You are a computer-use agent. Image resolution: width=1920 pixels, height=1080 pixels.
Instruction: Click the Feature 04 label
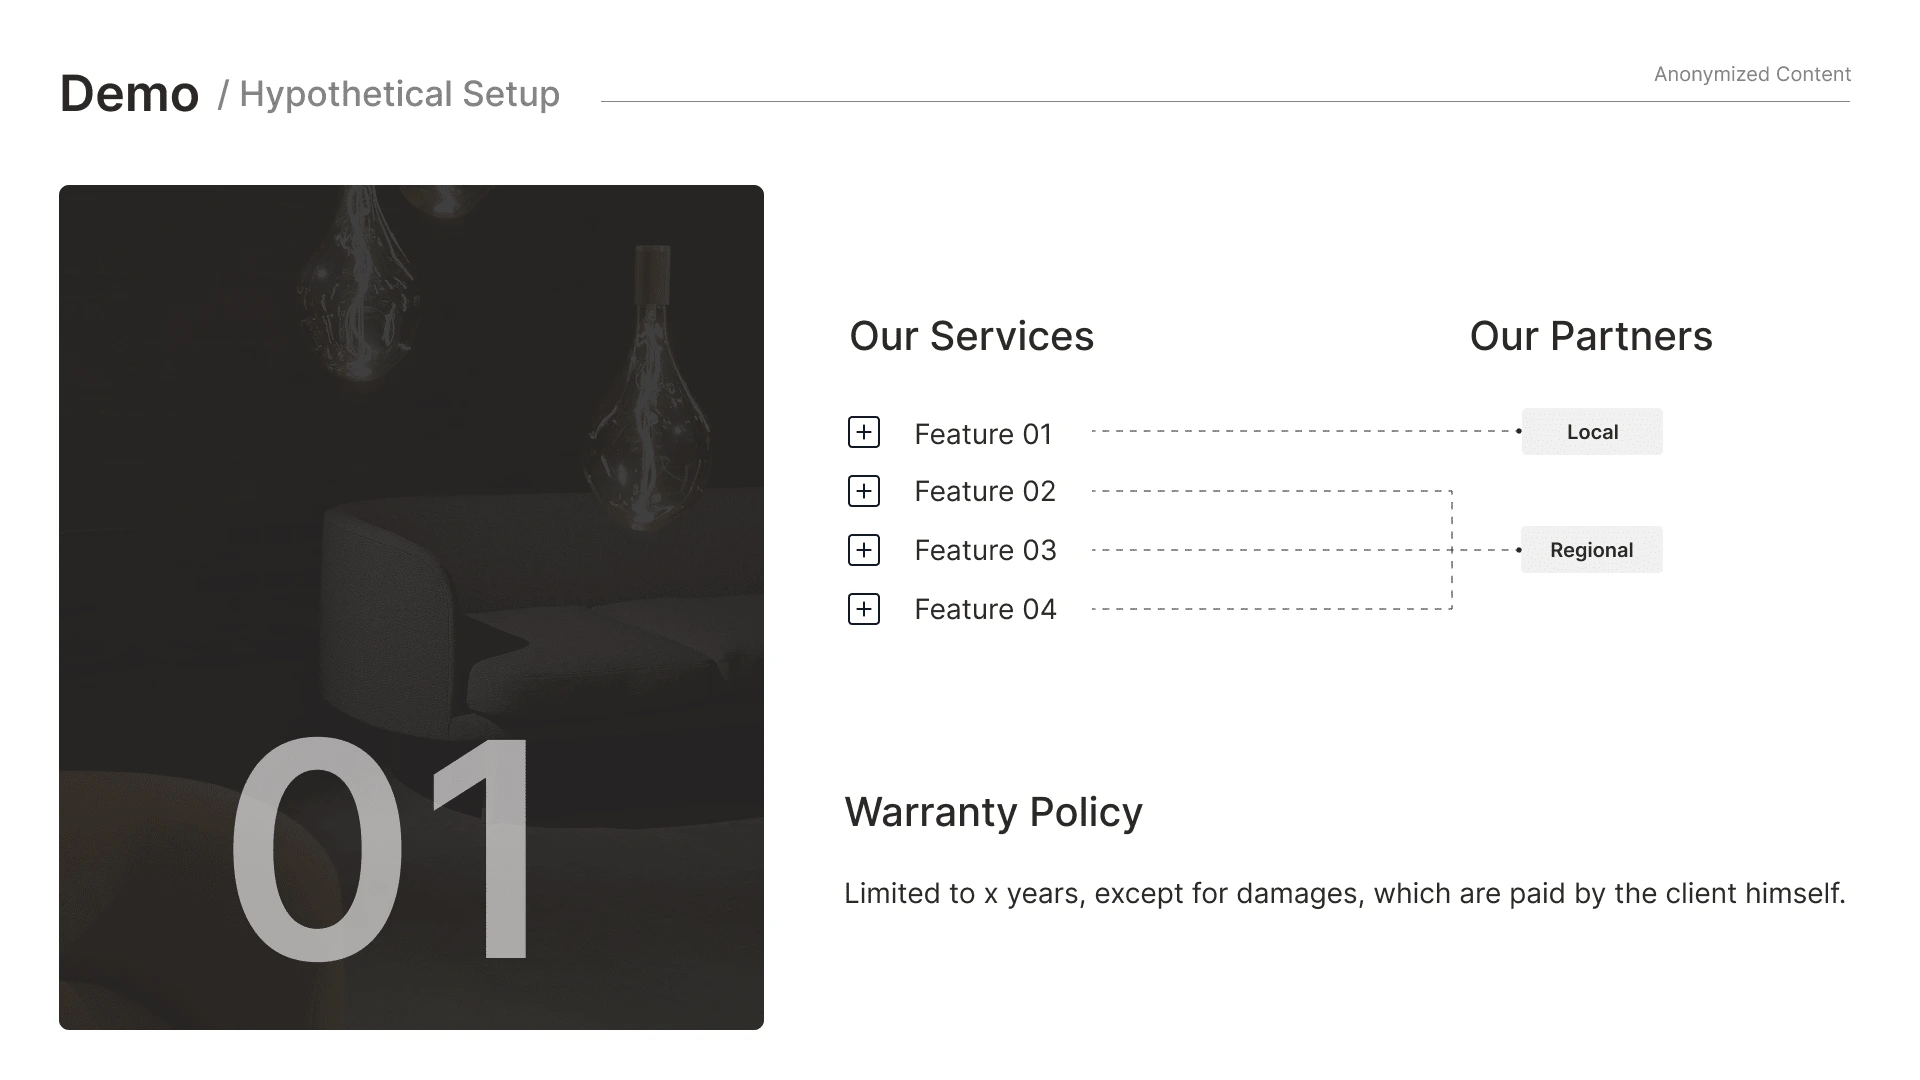[985, 610]
